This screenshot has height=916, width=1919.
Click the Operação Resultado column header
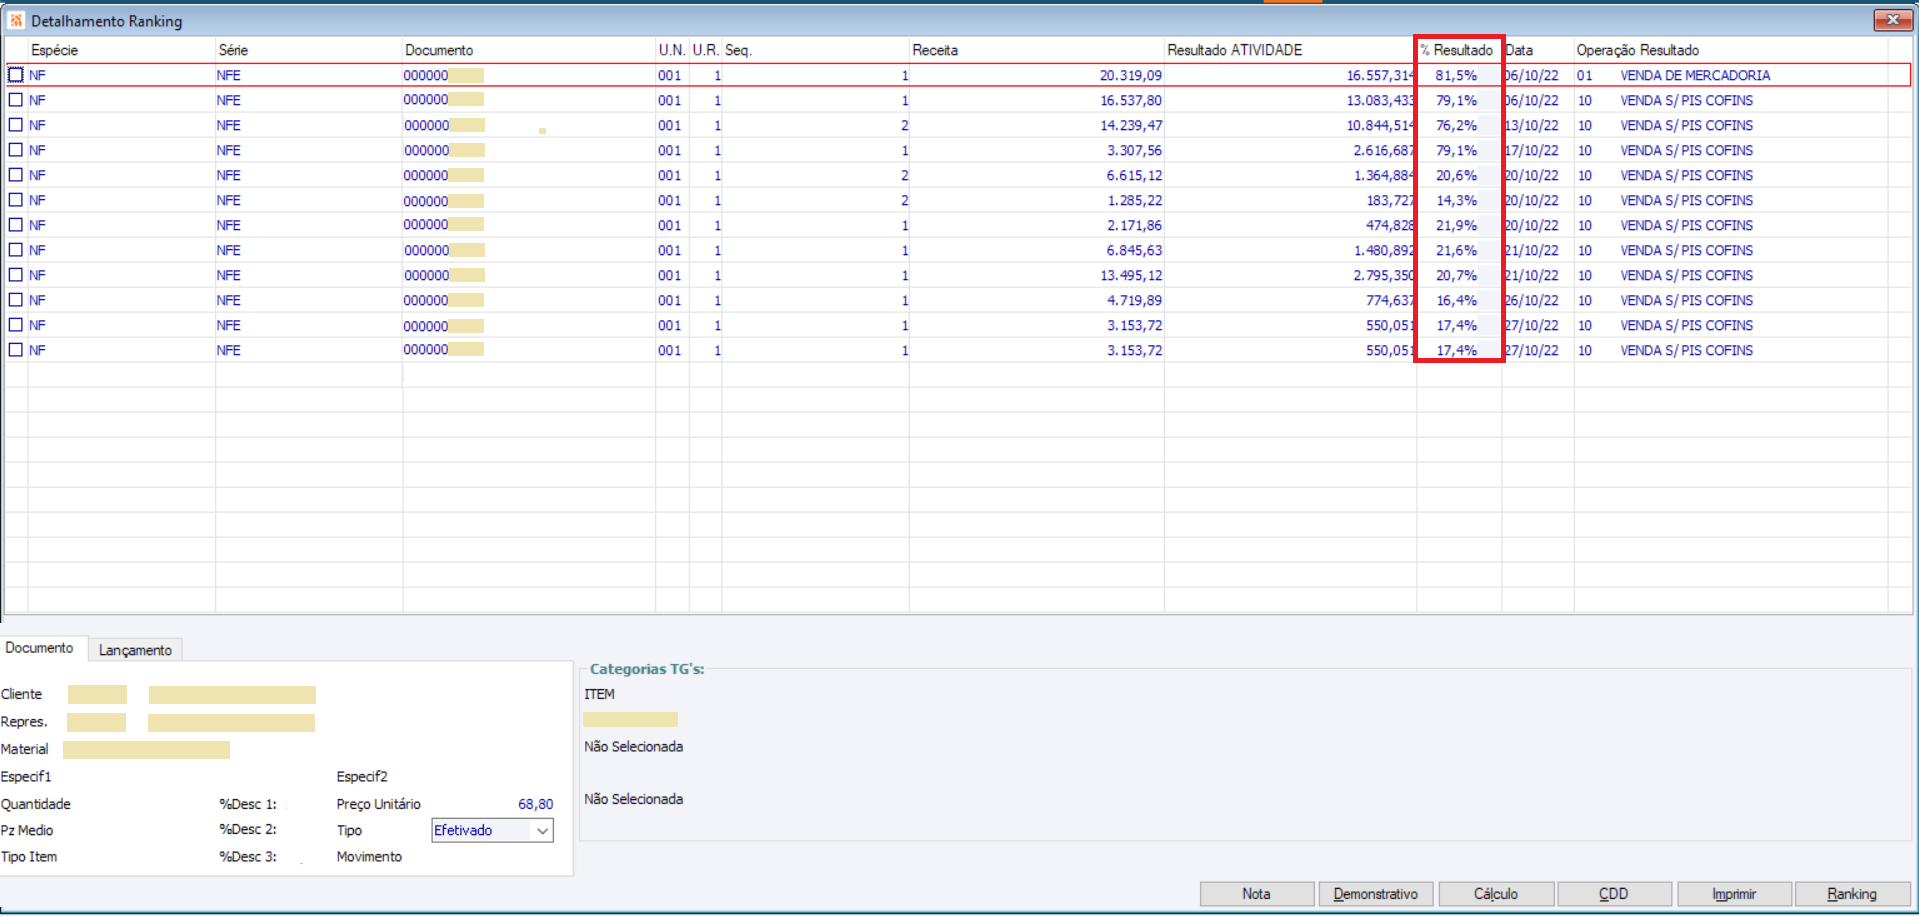pos(1731,50)
